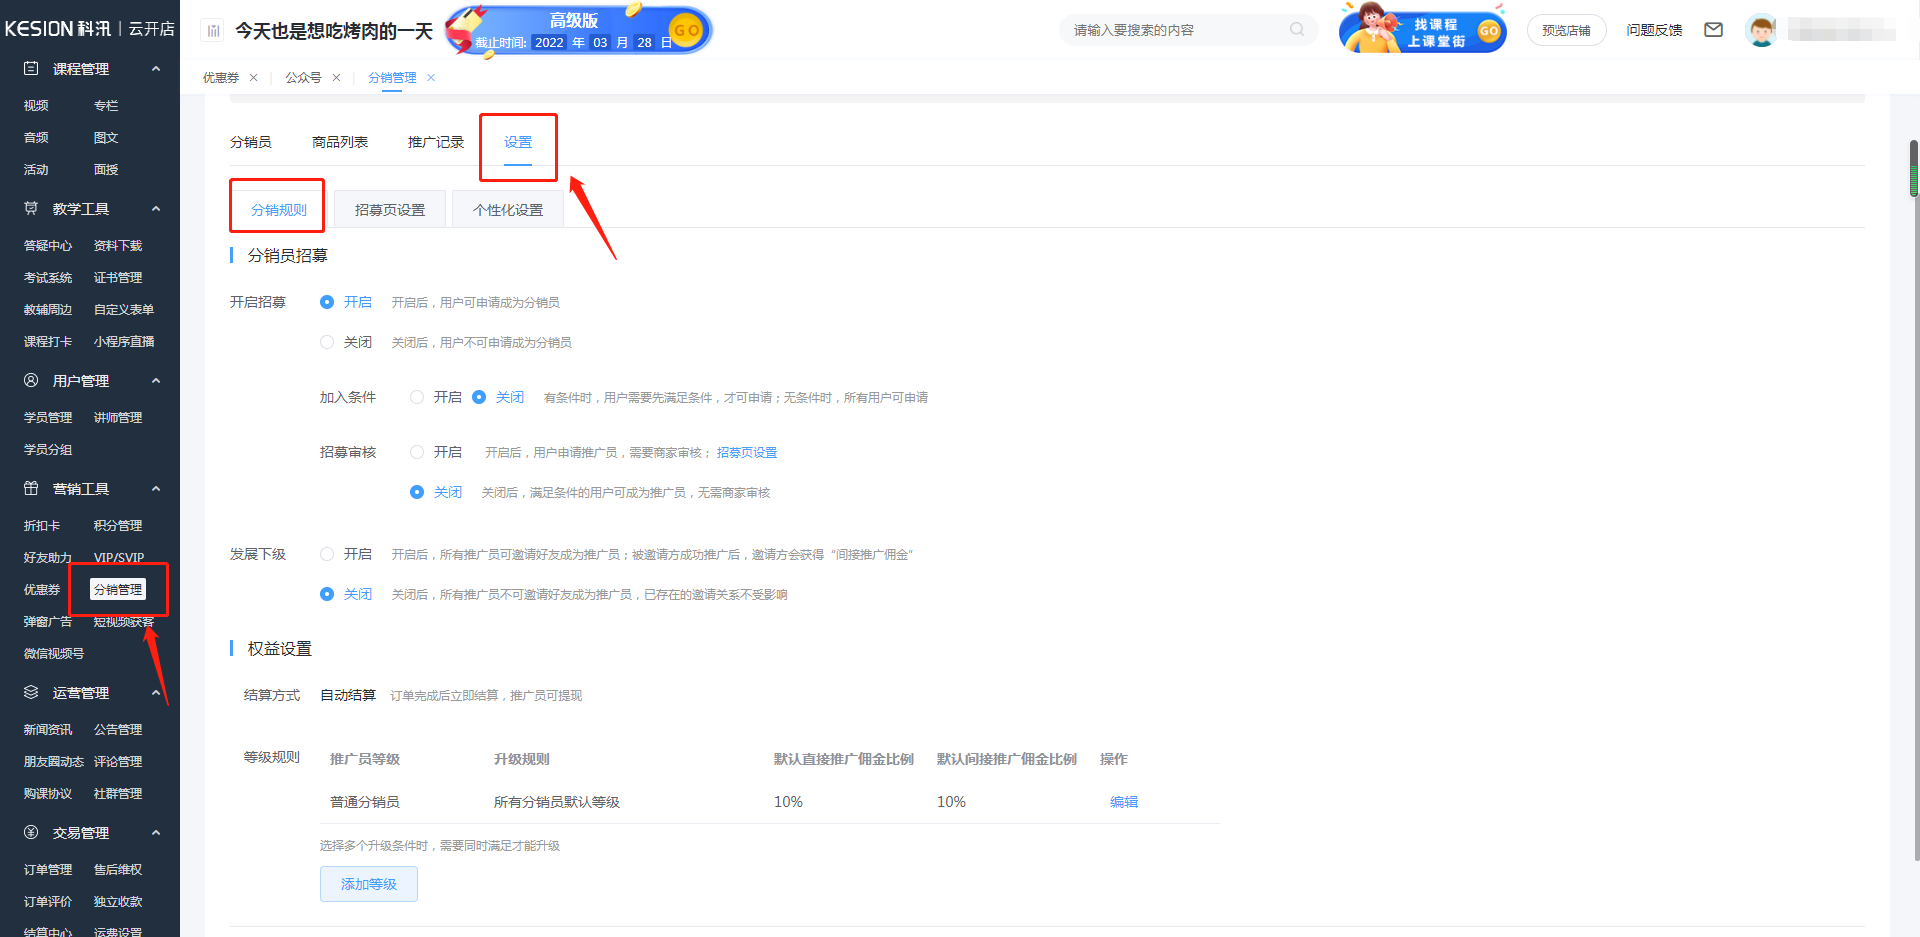This screenshot has width=1920, height=937.
Task: Collapse the 用户管理 menu chevron
Action: [156, 381]
